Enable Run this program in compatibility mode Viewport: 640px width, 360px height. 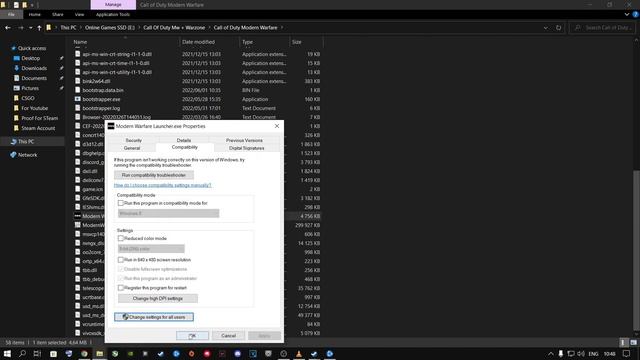(x=120, y=203)
